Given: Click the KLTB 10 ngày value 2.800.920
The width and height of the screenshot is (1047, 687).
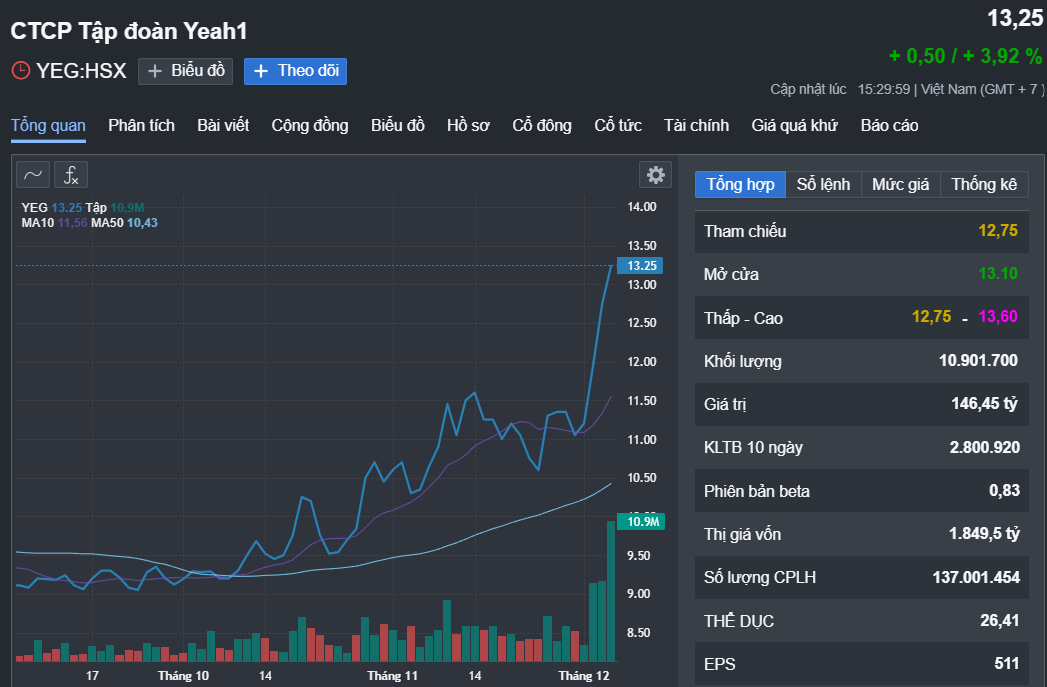Looking at the screenshot, I should point(985,447).
